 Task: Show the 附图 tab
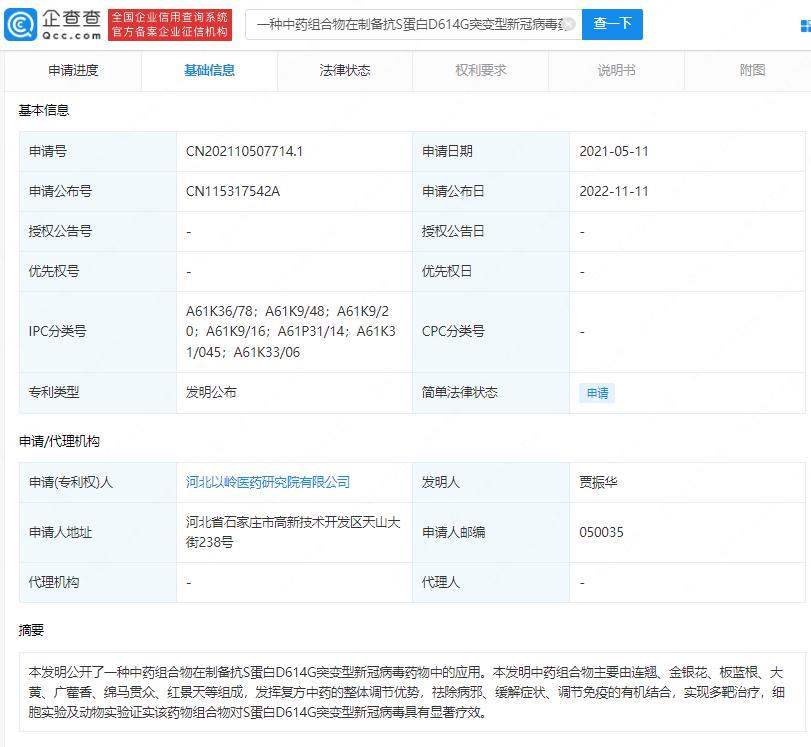point(752,70)
